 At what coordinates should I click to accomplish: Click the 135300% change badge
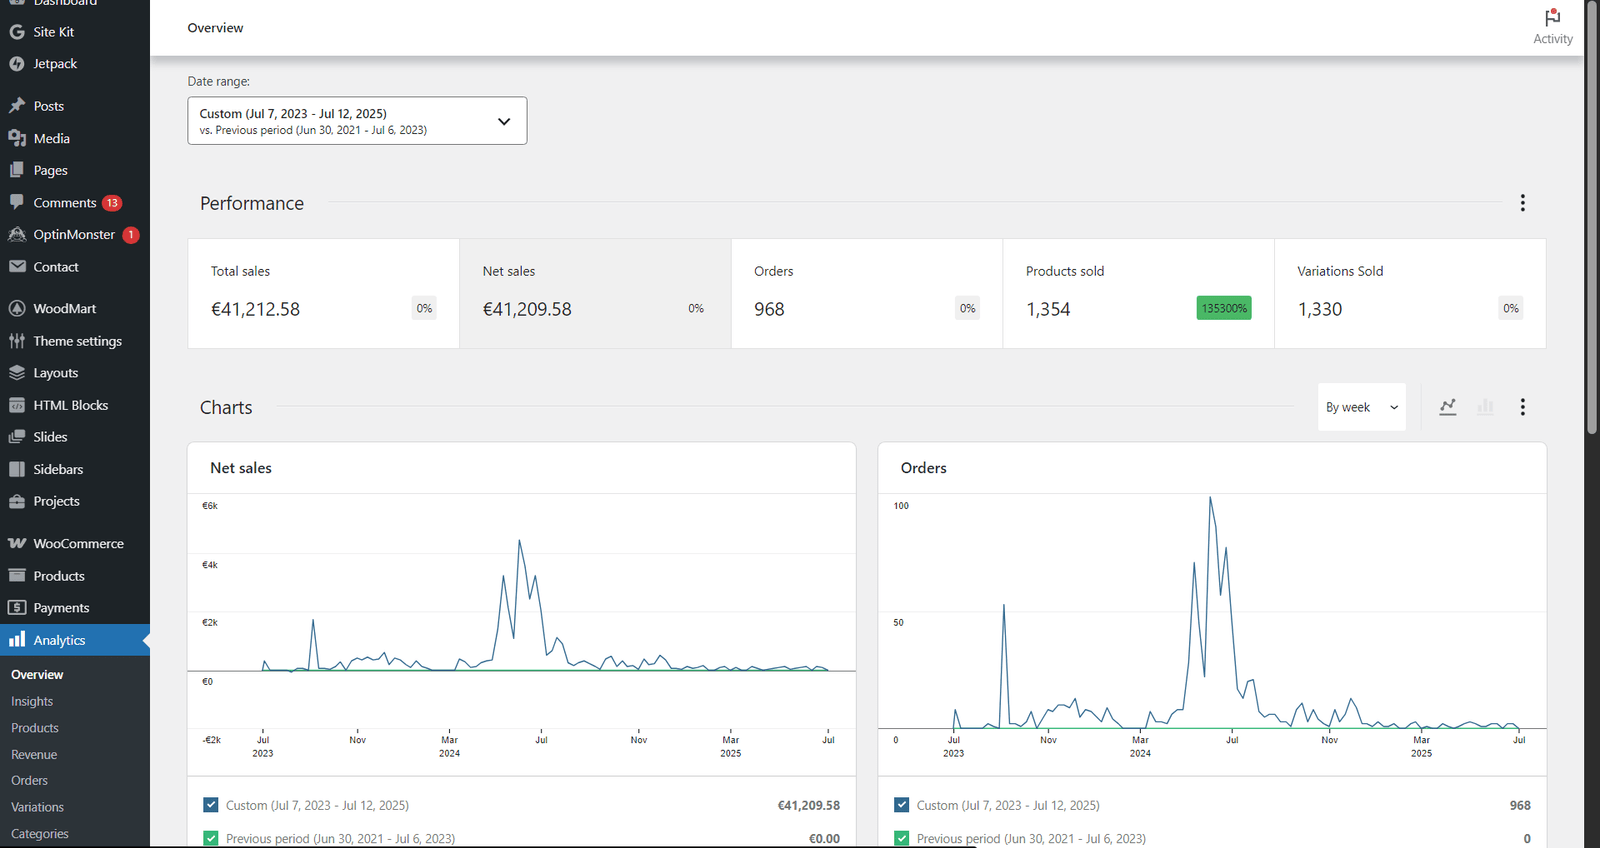pos(1224,308)
